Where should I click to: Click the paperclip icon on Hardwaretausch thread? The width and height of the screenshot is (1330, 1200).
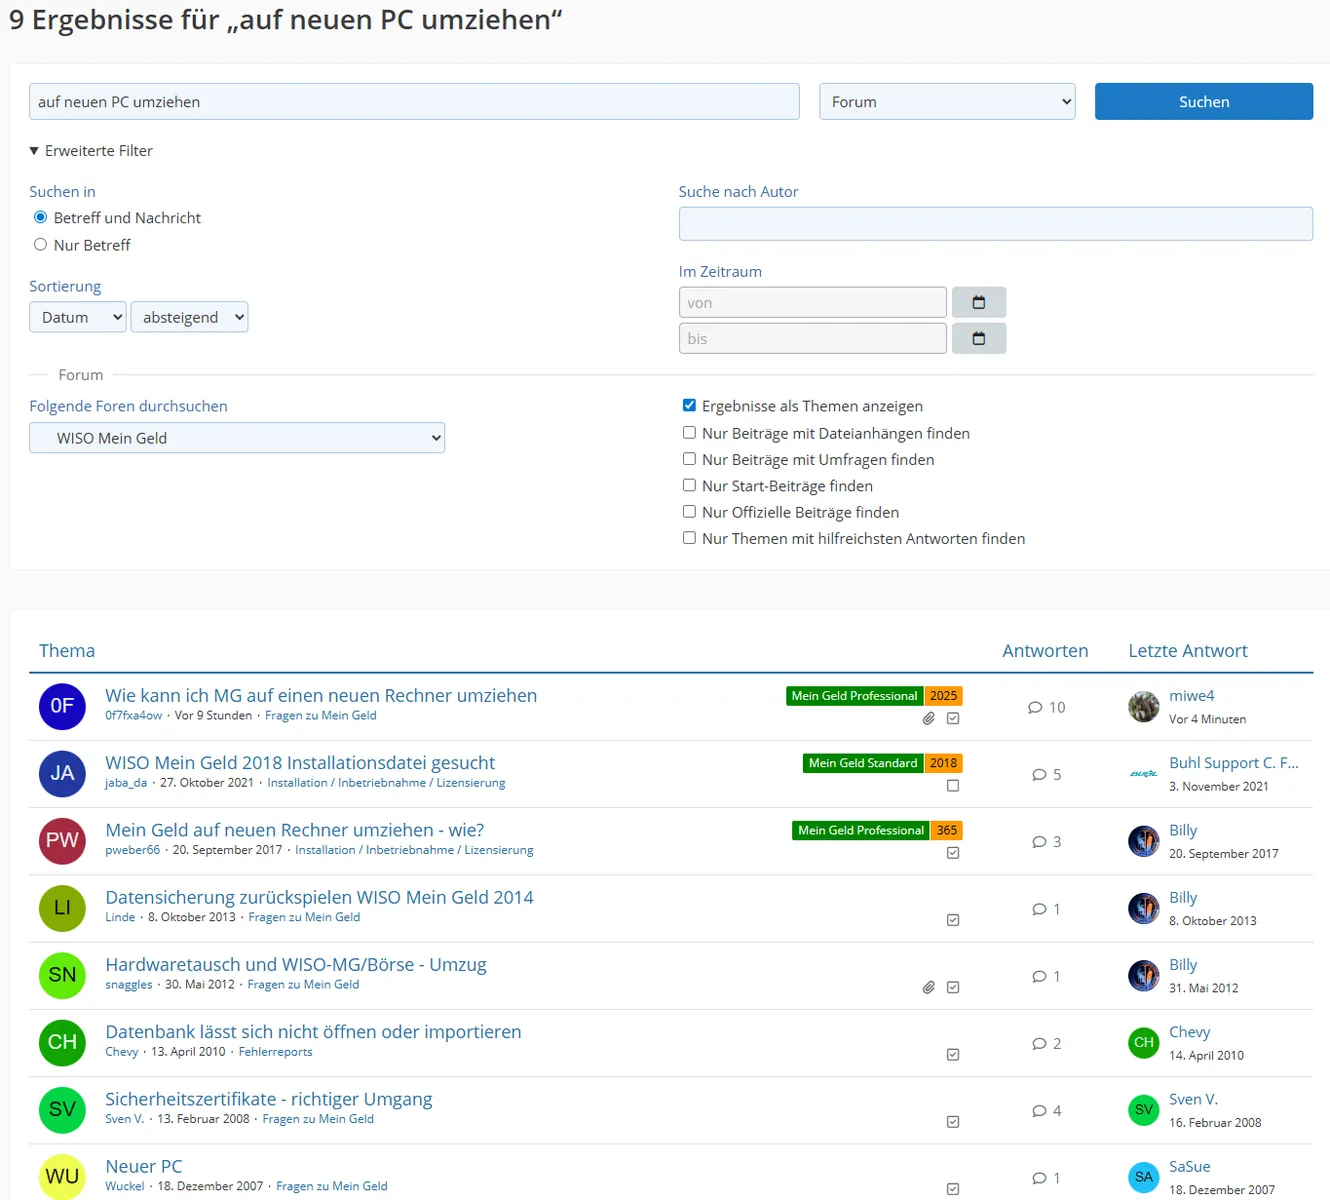(x=928, y=987)
